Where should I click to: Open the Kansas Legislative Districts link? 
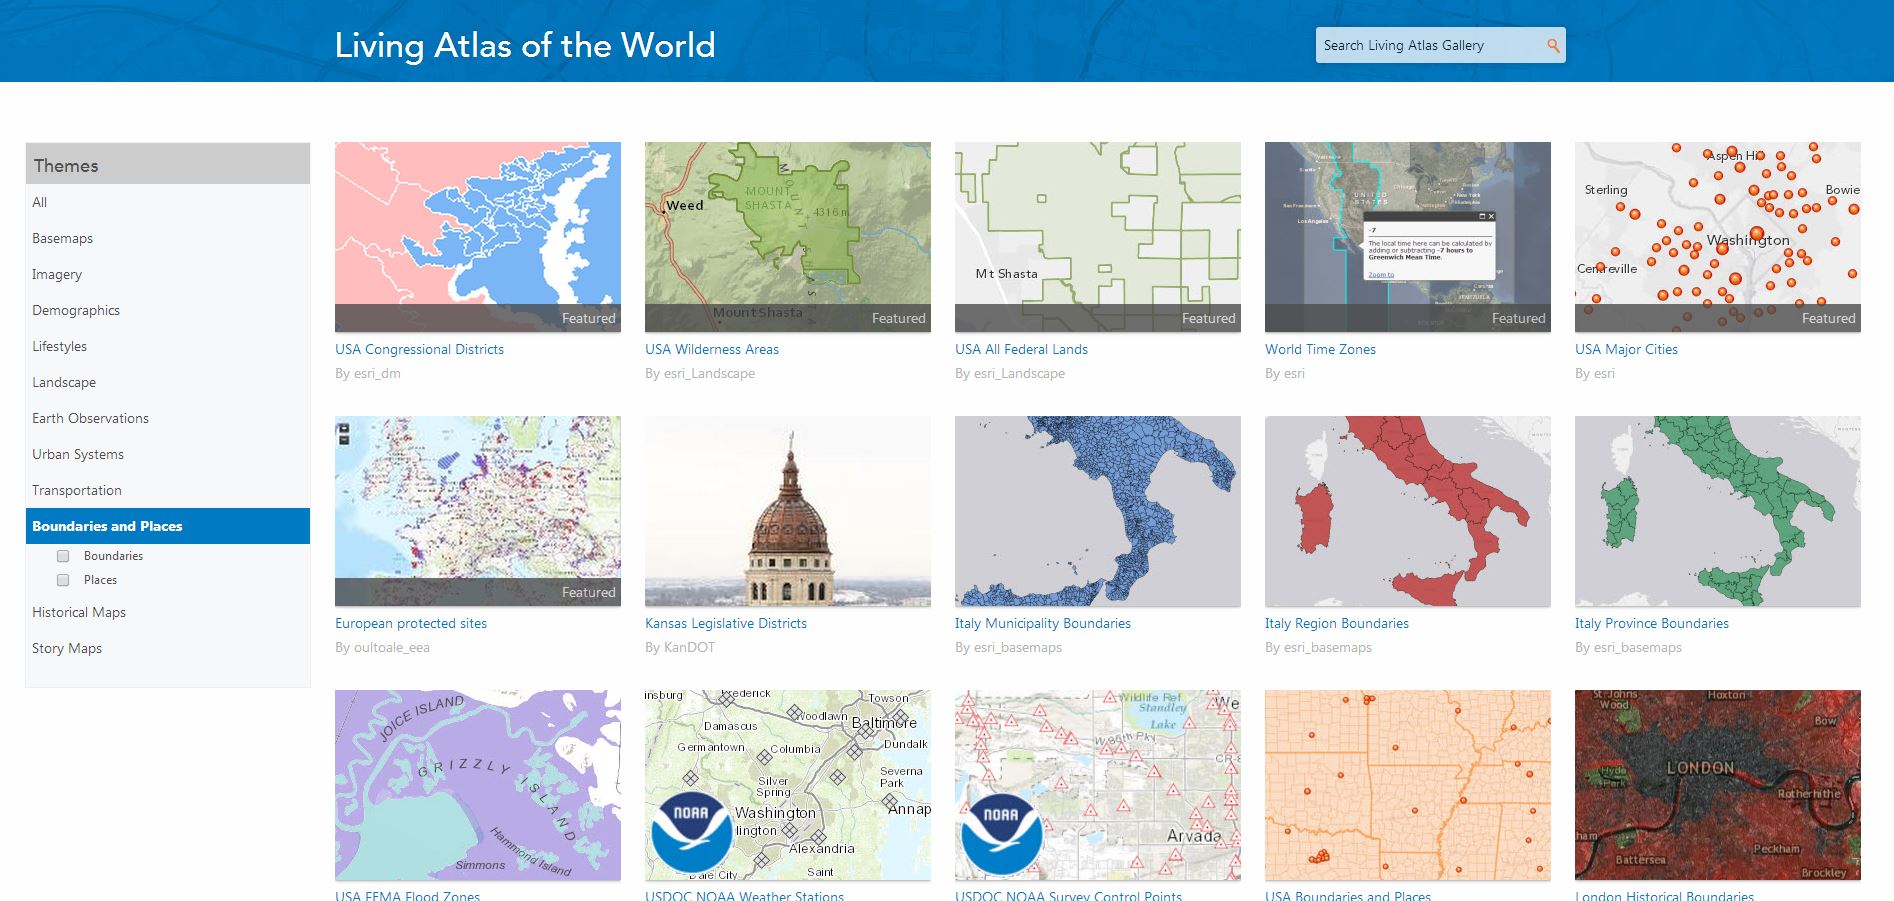[726, 623]
